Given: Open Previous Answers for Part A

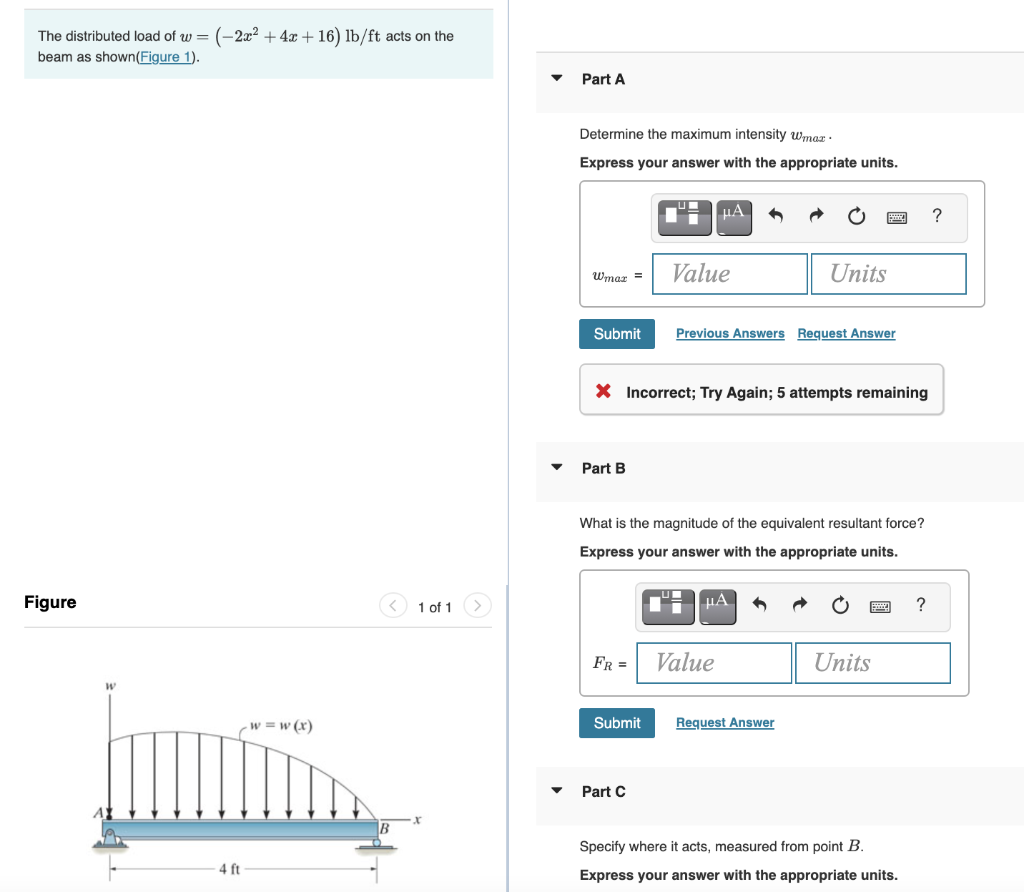Looking at the screenshot, I should [x=730, y=333].
